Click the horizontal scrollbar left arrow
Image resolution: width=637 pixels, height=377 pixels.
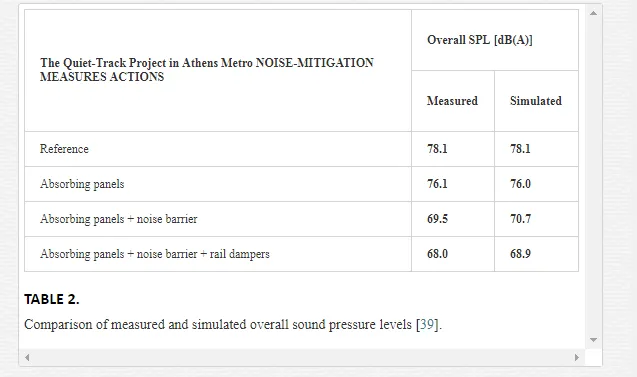pyautogui.click(x=27, y=358)
